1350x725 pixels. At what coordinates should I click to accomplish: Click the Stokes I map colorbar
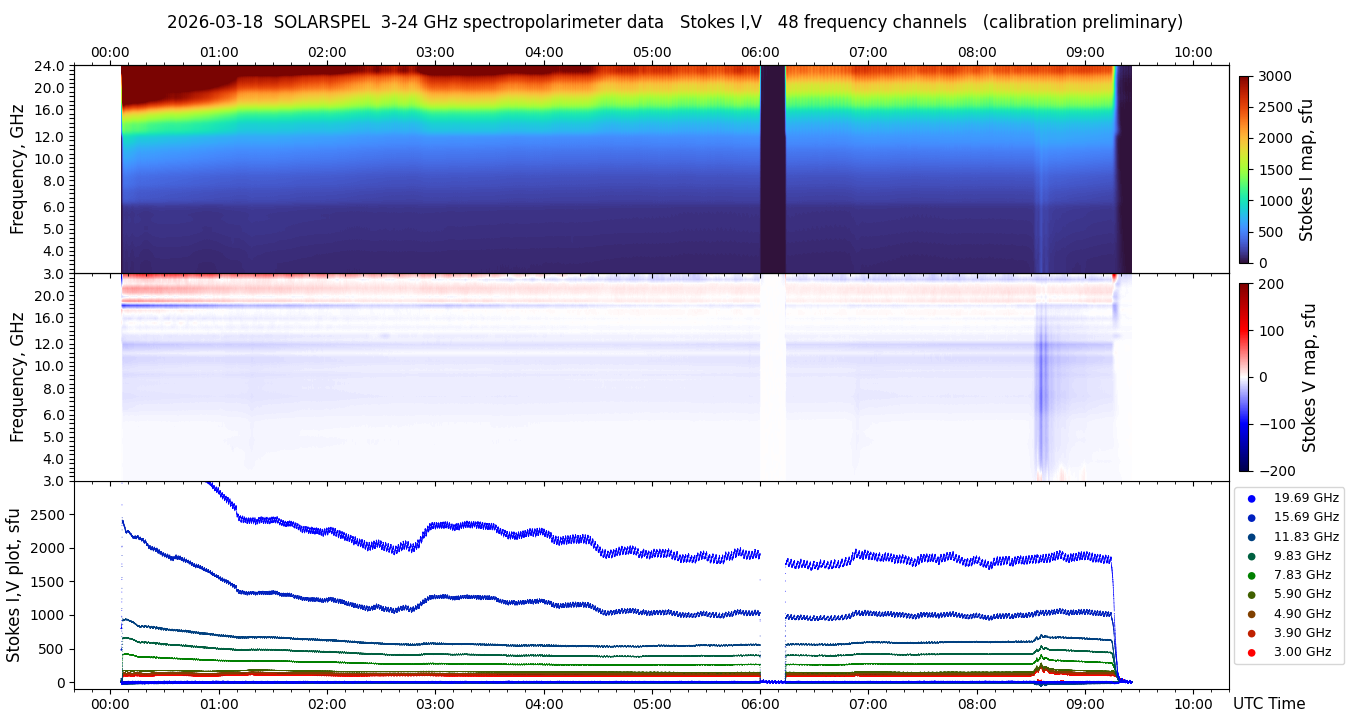coord(1244,169)
